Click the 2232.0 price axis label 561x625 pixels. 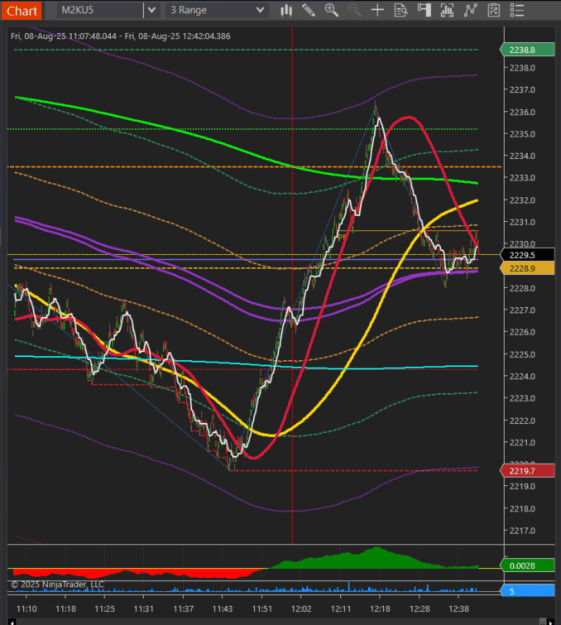[x=522, y=200]
